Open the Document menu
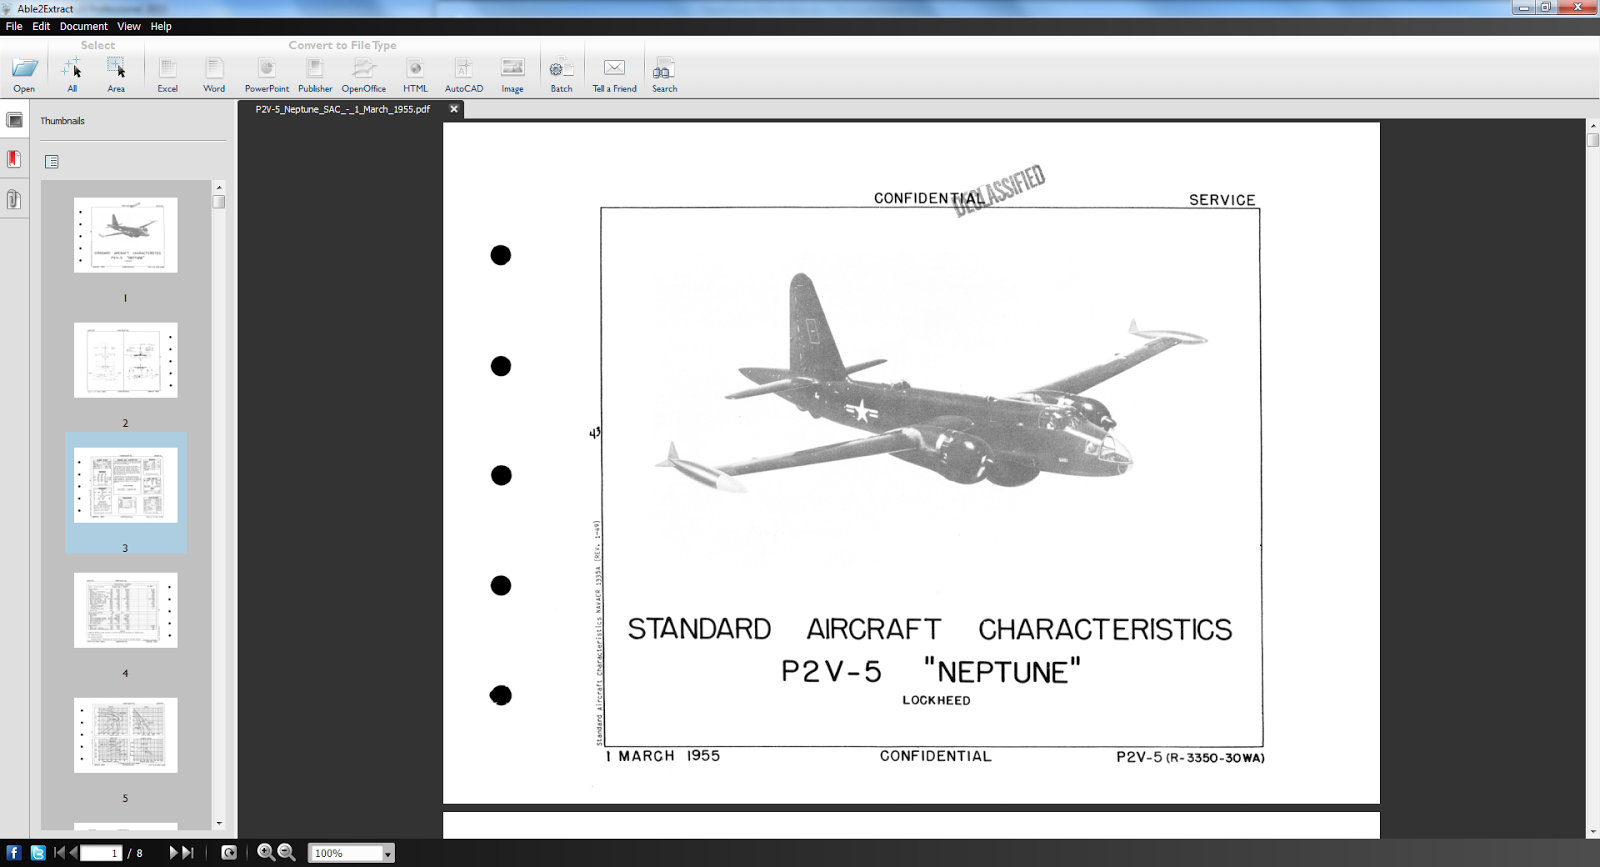 click(x=83, y=26)
